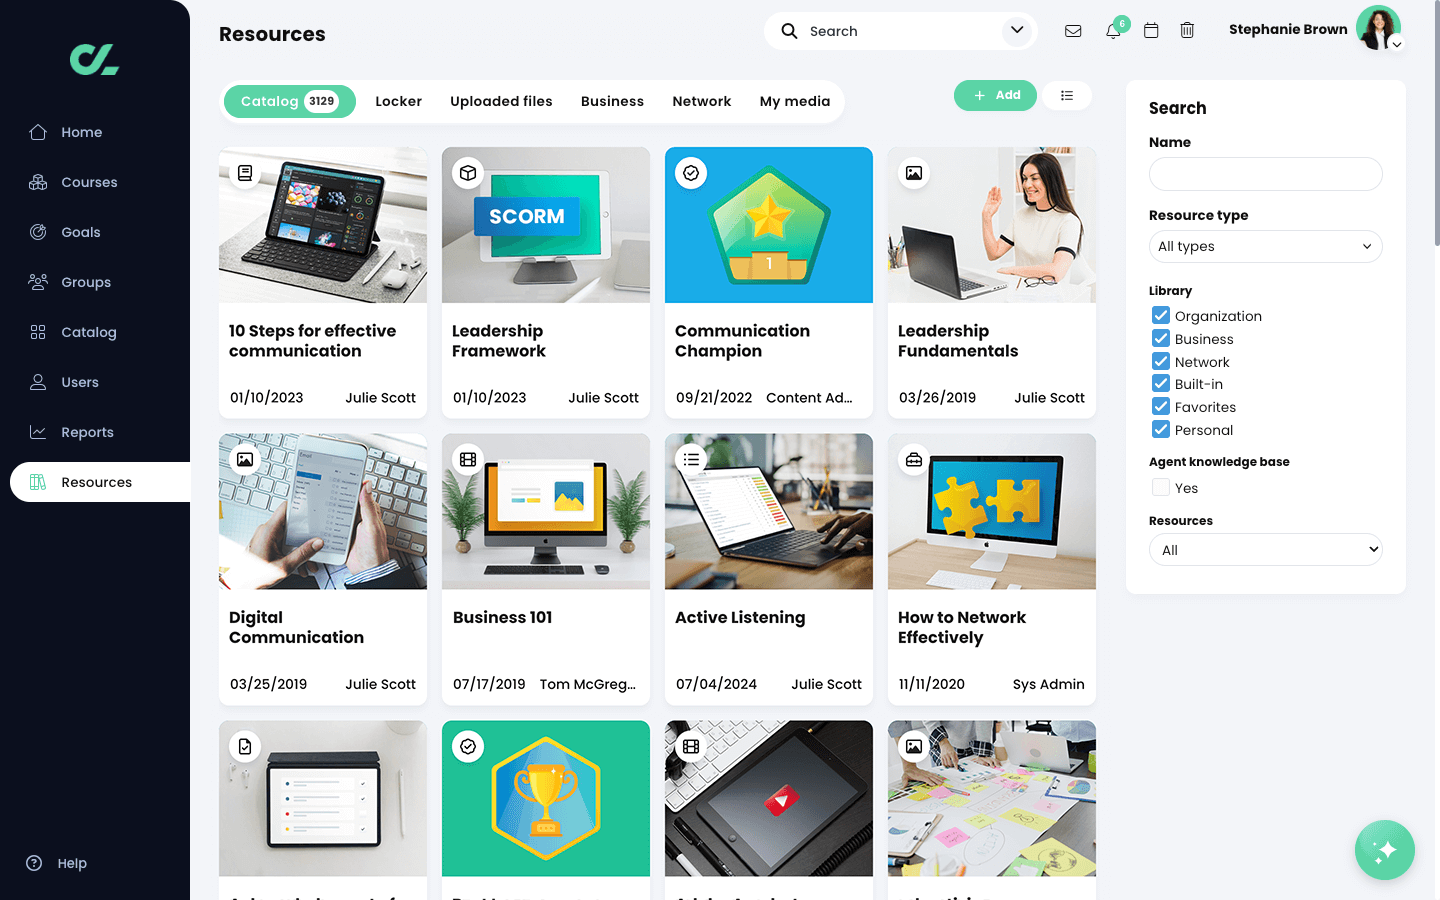This screenshot has width=1440, height=900.
Task: Click the page vertical scrollbar
Action: [x=1436, y=125]
